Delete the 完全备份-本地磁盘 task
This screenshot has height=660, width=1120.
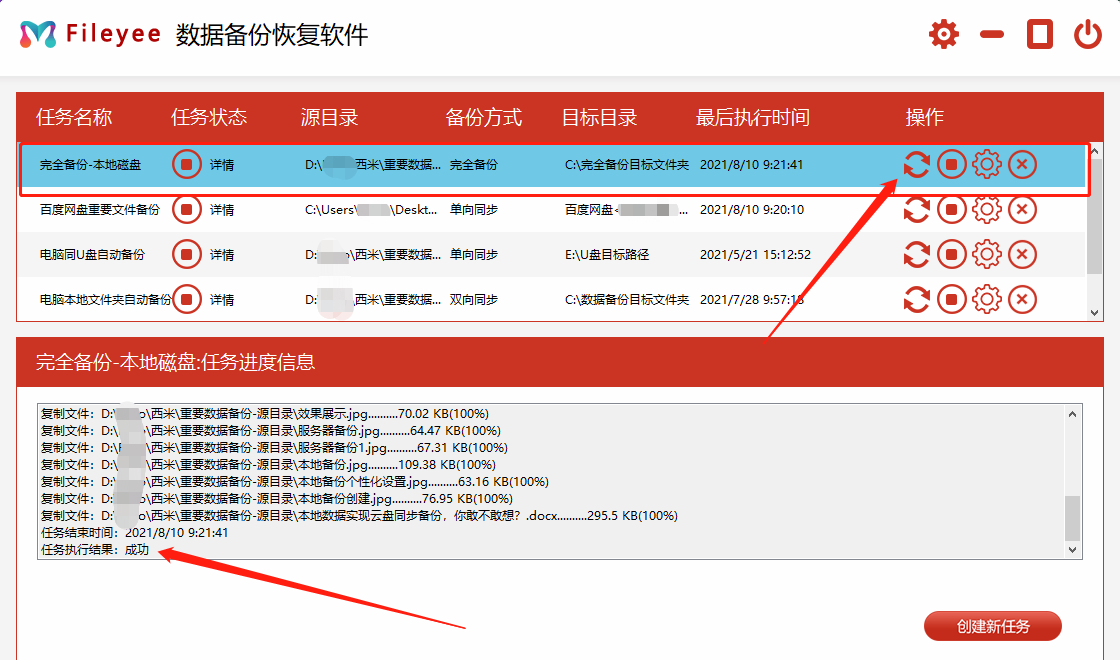(x=1022, y=164)
